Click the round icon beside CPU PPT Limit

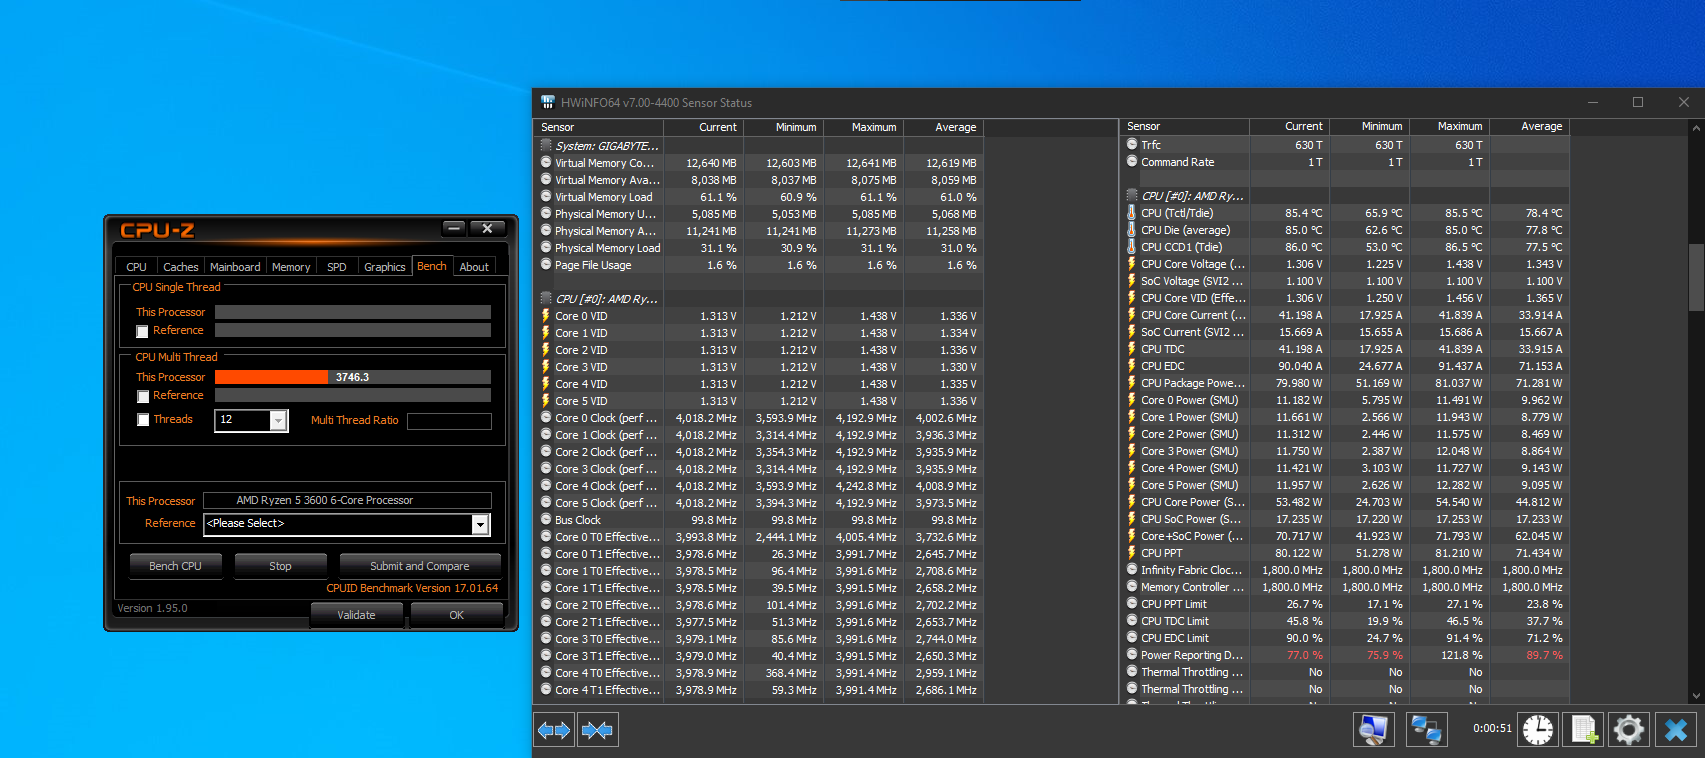[1132, 604]
